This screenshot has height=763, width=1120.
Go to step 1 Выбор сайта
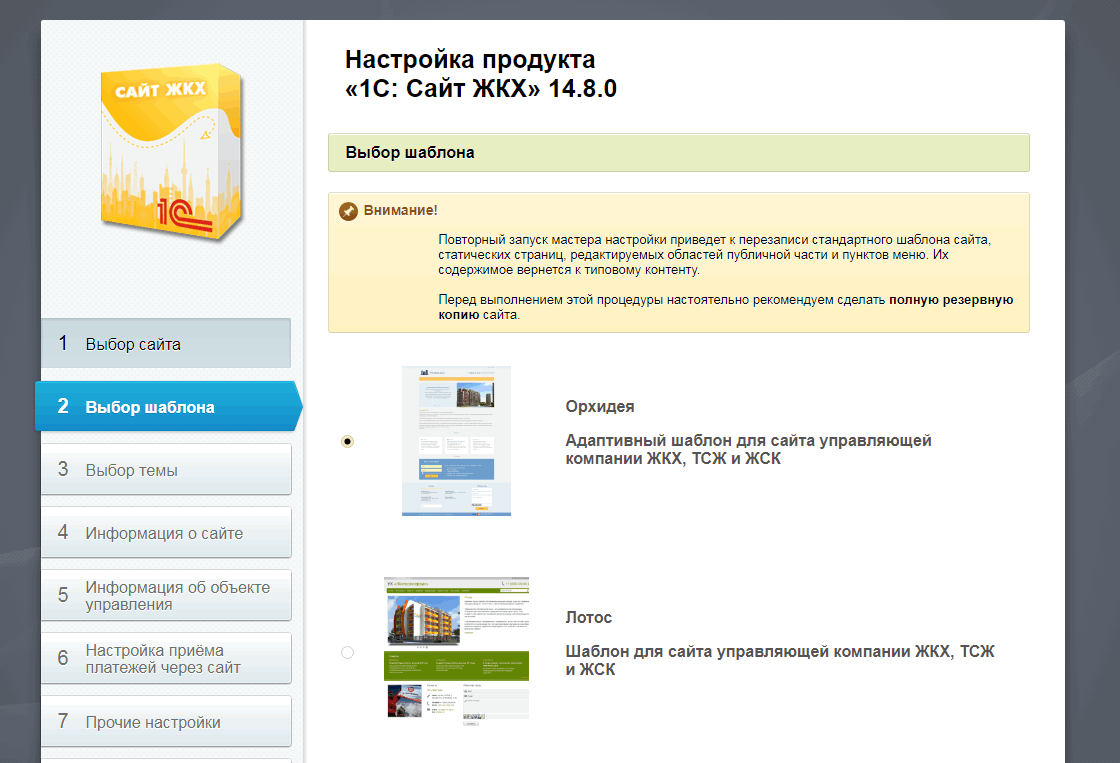[166, 344]
